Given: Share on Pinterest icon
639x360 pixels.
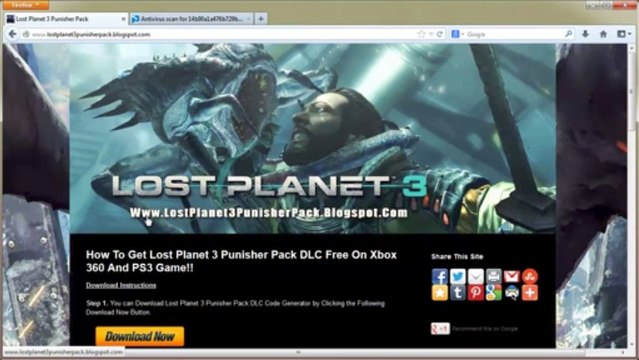Looking at the screenshot, I should (x=476, y=293).
